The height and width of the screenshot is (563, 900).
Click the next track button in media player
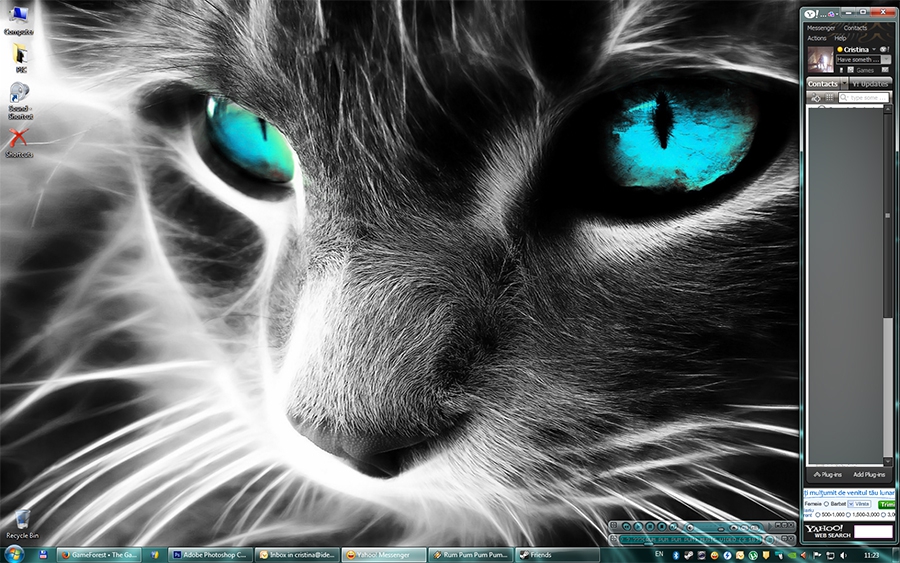pos(673,526)
